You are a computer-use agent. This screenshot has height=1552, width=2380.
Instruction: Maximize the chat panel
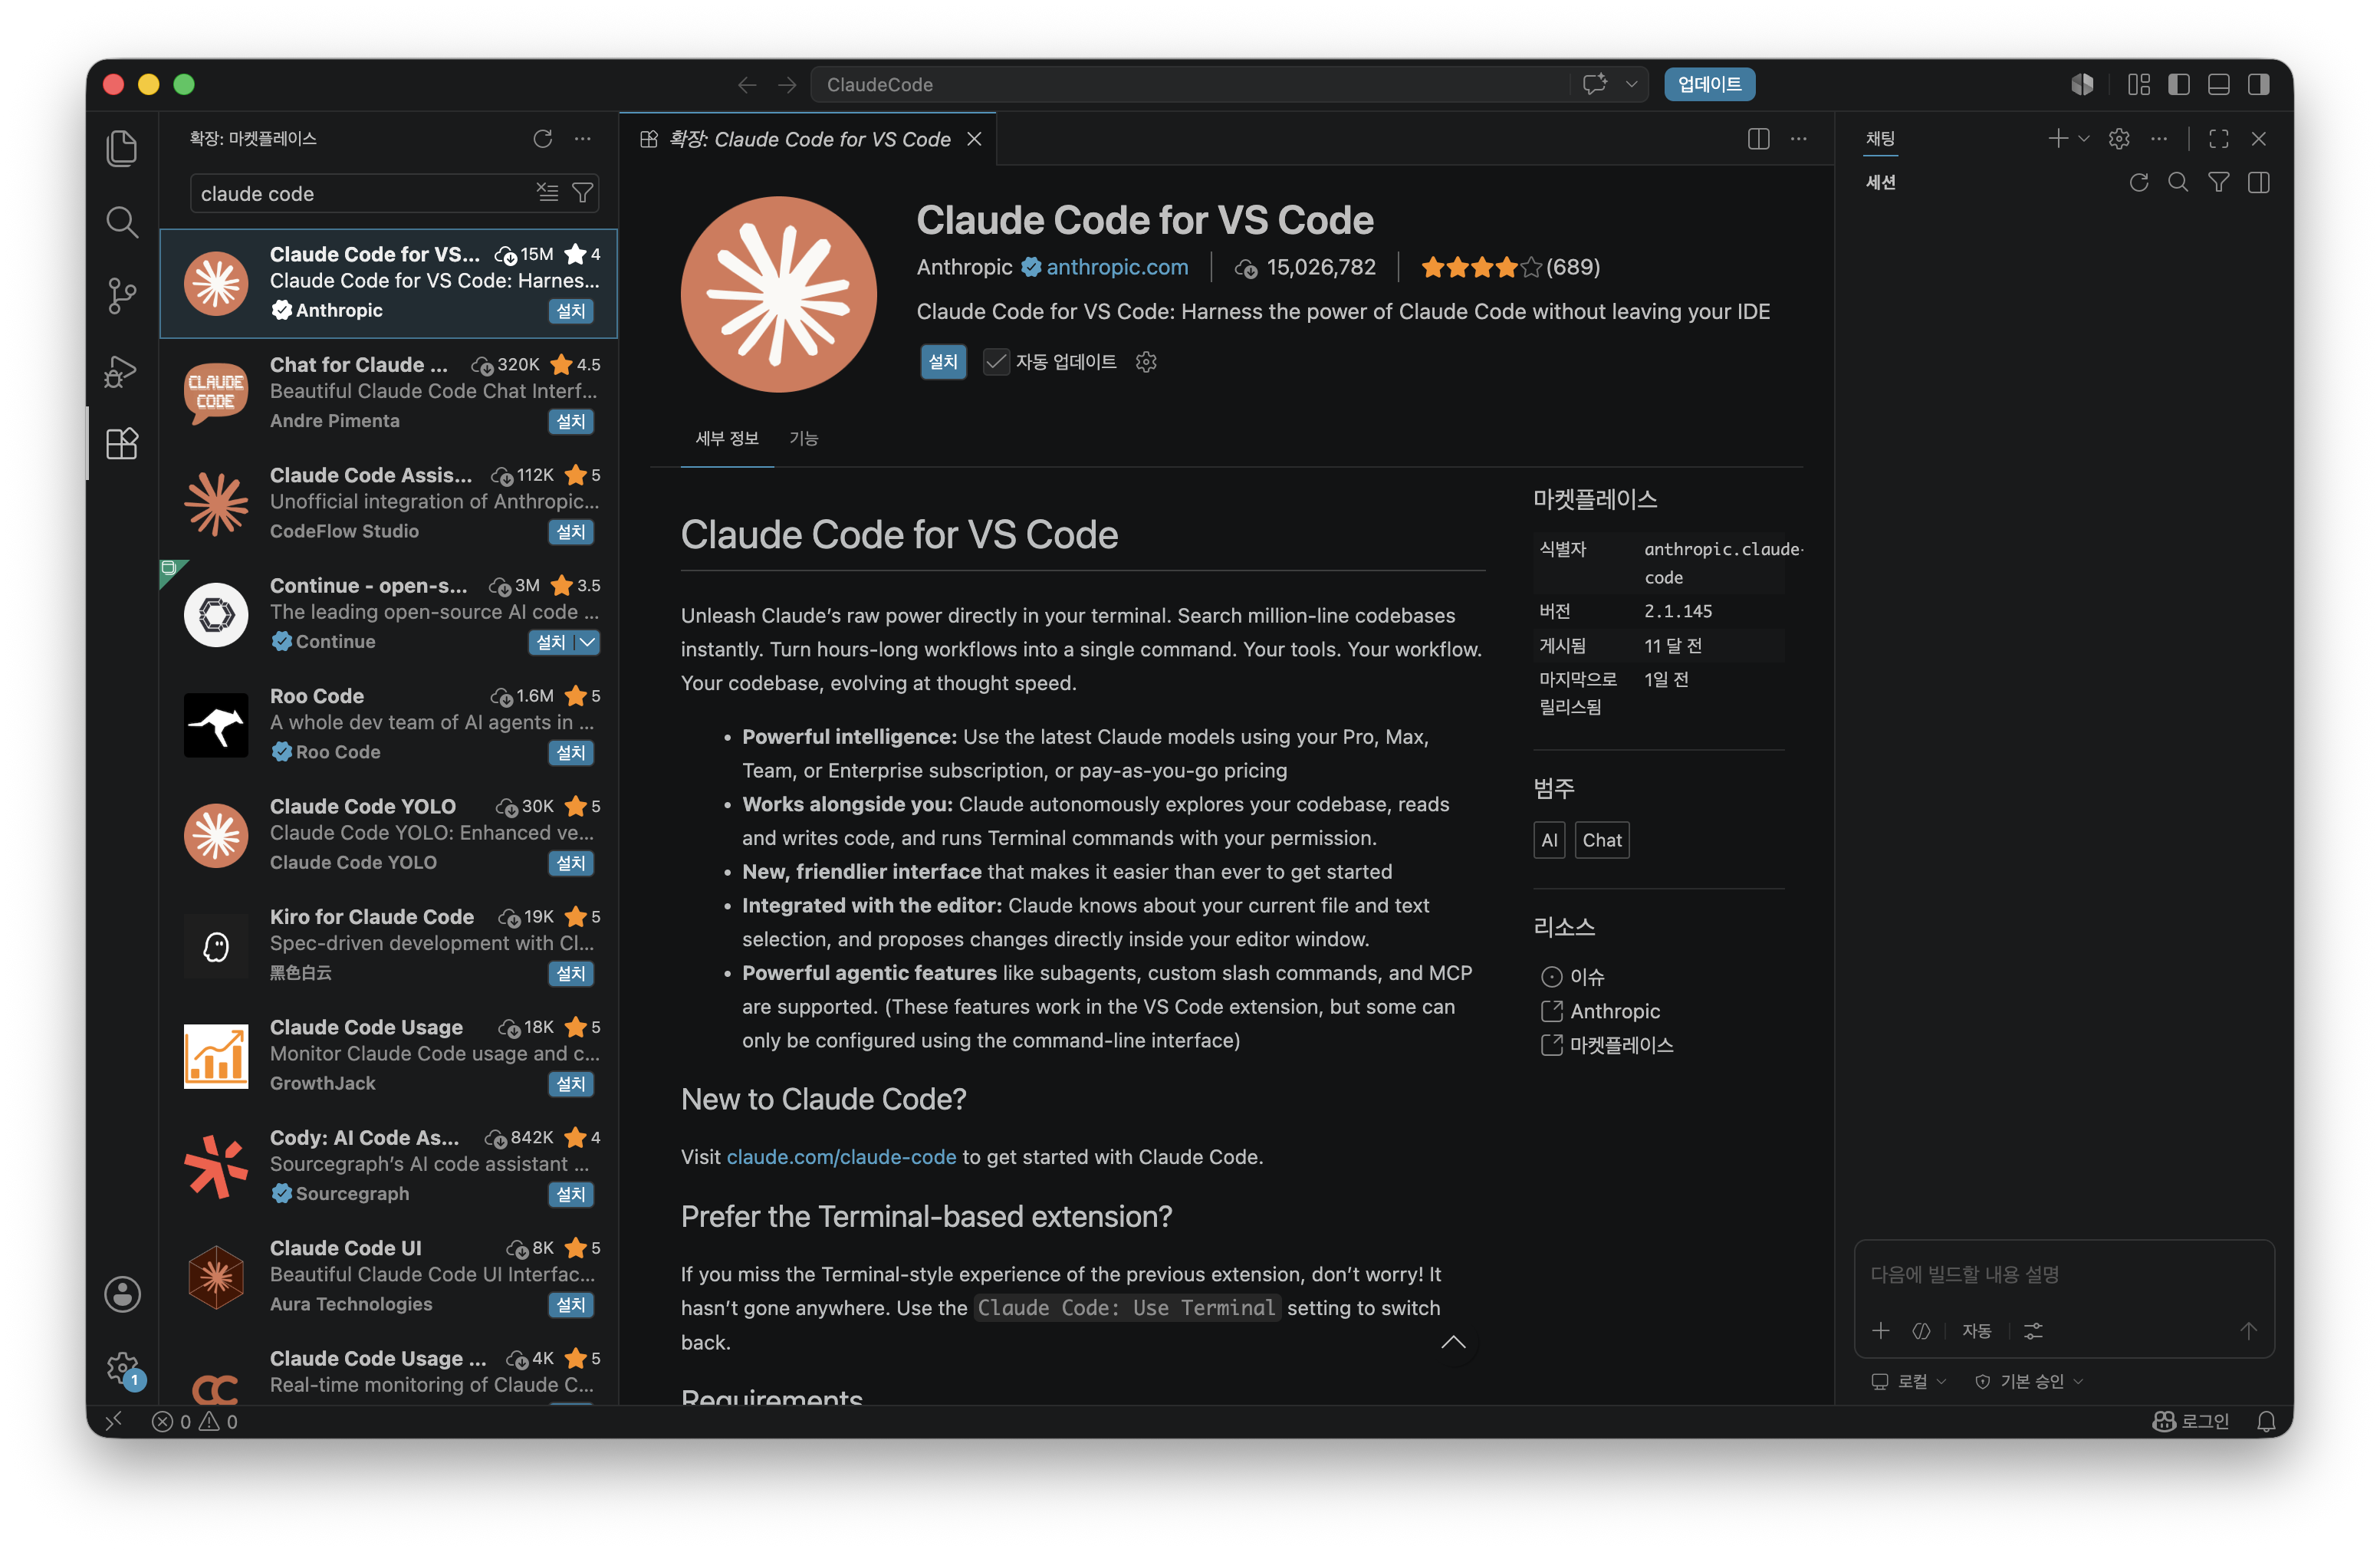coord(2219,139)
